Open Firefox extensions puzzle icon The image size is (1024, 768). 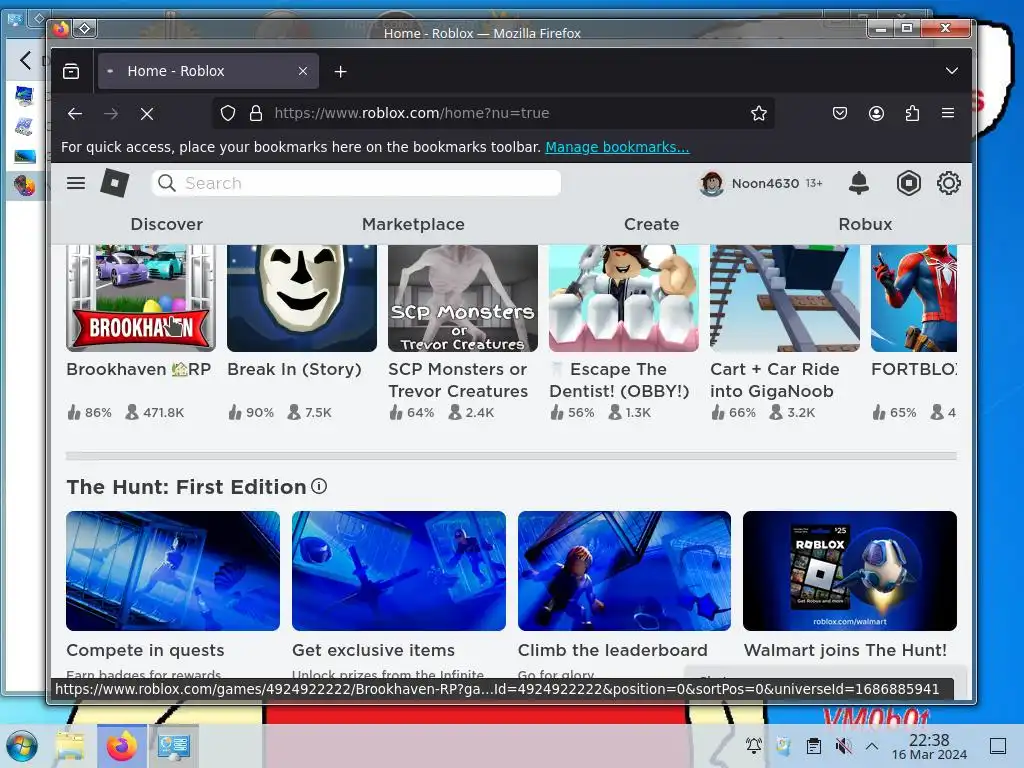coord(912,114)
